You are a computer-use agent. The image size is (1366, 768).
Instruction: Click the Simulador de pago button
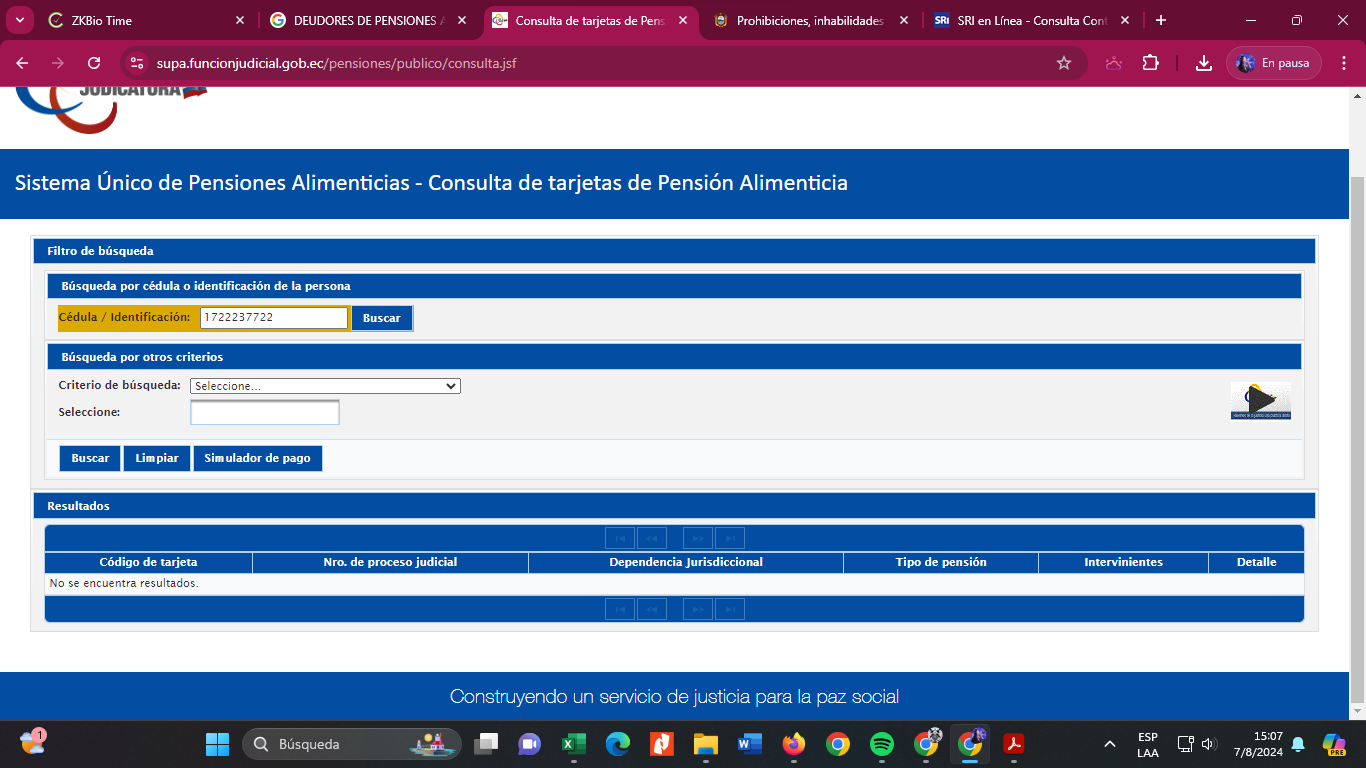coord(257,458)
